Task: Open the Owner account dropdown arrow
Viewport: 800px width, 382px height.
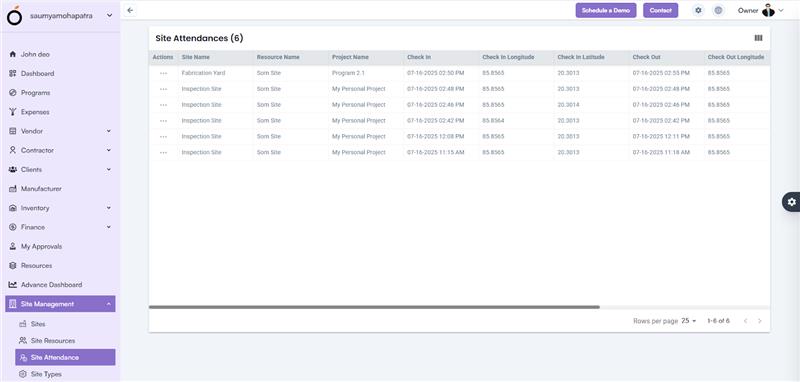Action: click(781, 10)
